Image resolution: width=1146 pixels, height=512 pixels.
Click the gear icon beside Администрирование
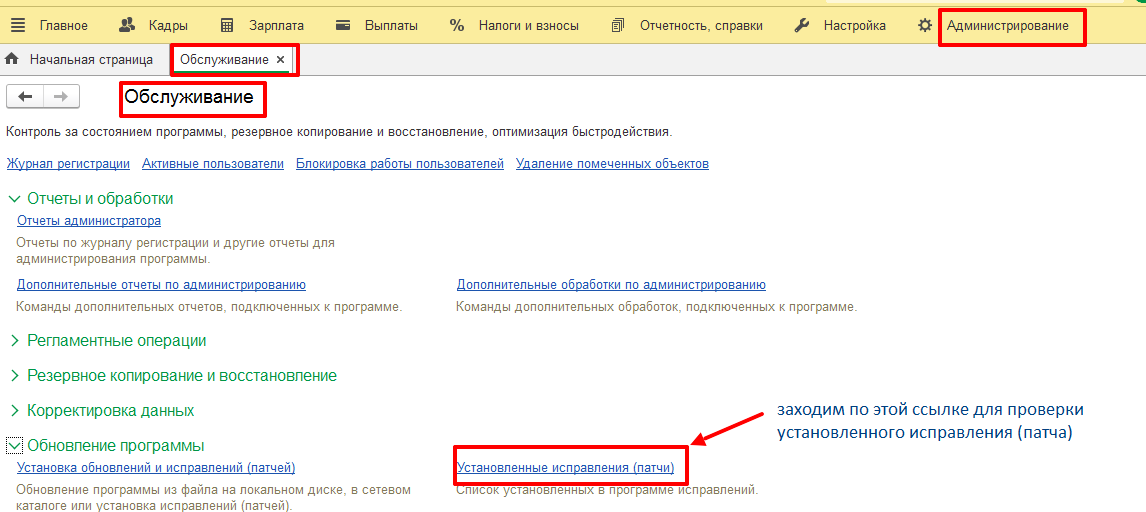pos(925,26)
